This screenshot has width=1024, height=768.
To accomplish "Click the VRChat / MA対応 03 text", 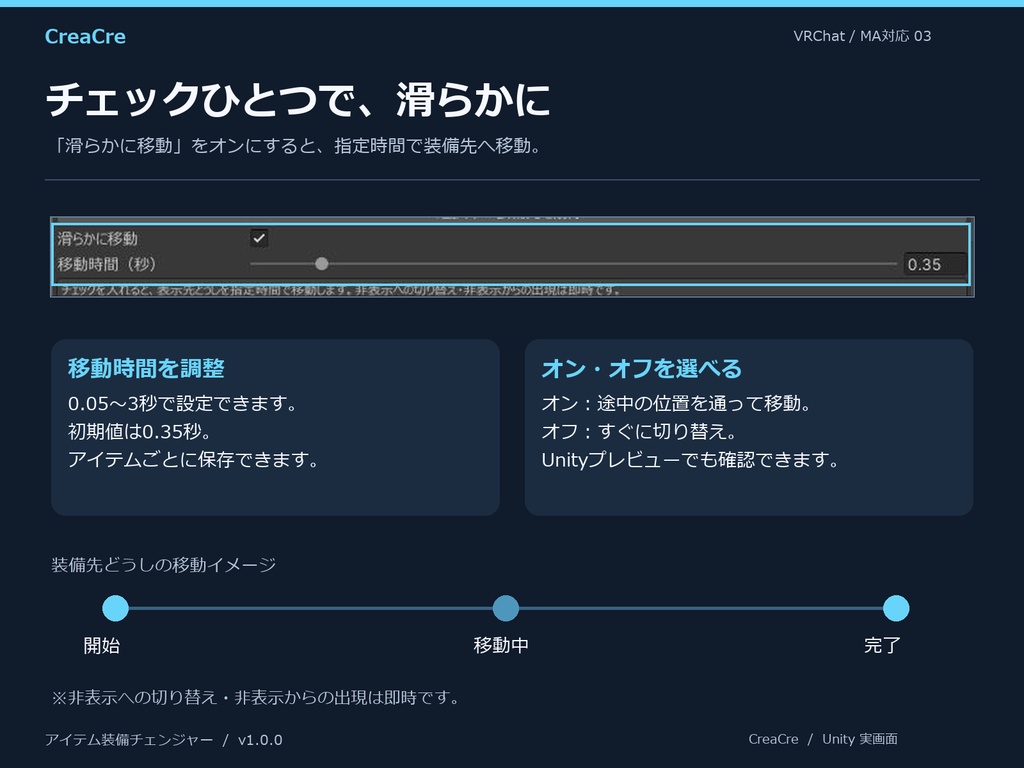I will point(862,36).
